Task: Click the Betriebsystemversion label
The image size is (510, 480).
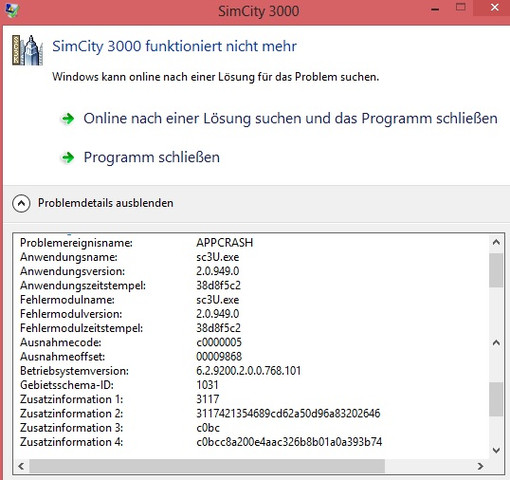Action: (74, 371)
